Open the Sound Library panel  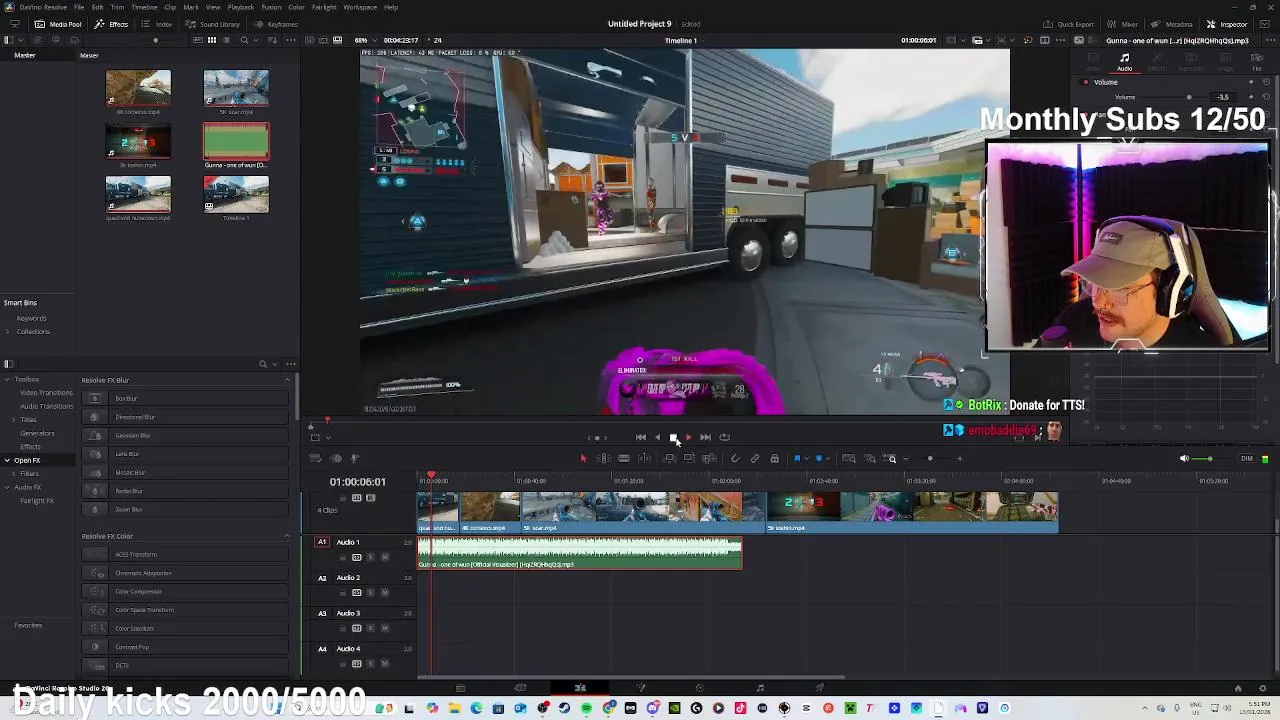(x=213, y=24)
